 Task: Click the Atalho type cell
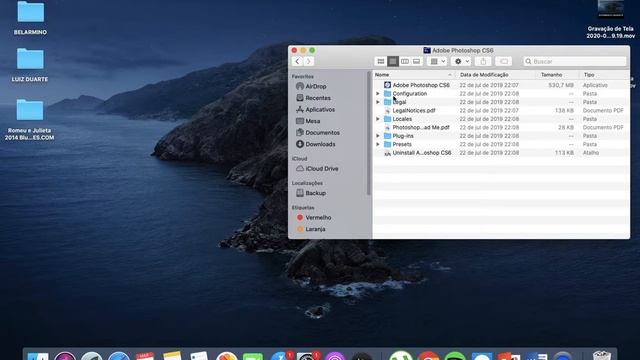(591, 153)
